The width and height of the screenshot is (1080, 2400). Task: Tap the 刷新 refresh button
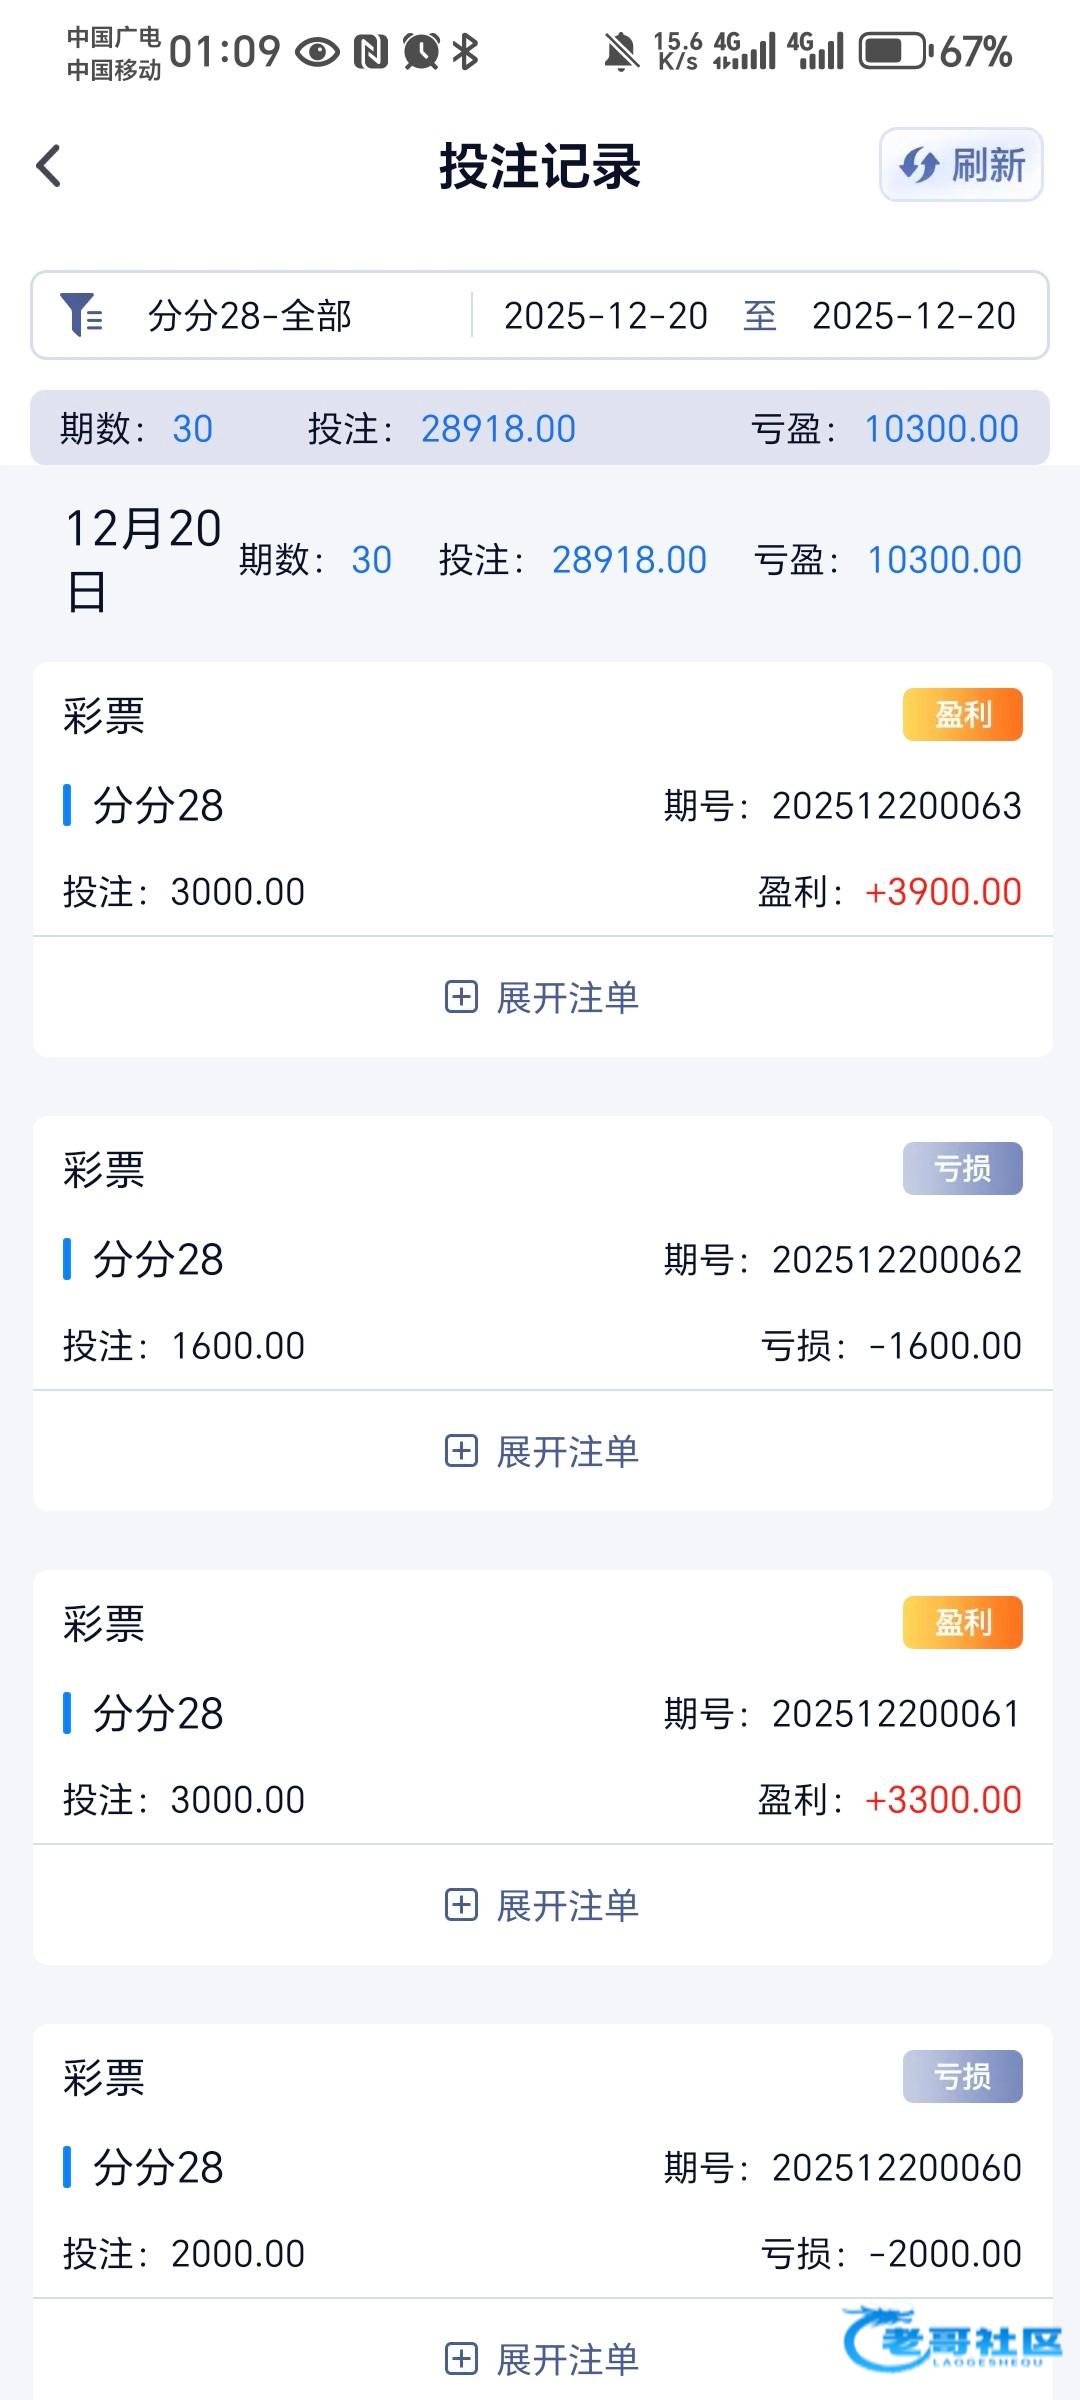[961, 165]
